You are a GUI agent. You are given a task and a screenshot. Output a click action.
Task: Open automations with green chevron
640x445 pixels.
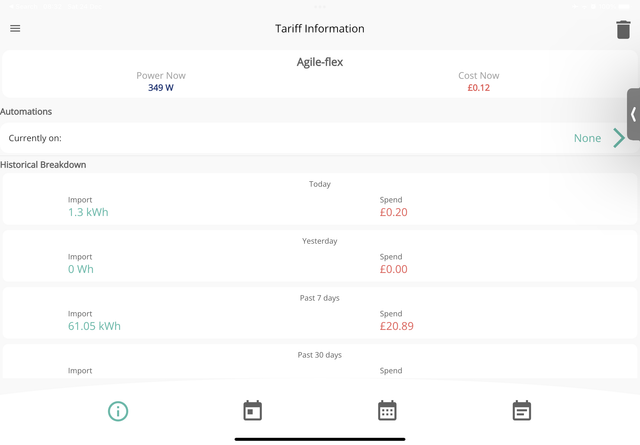[619, 138]
